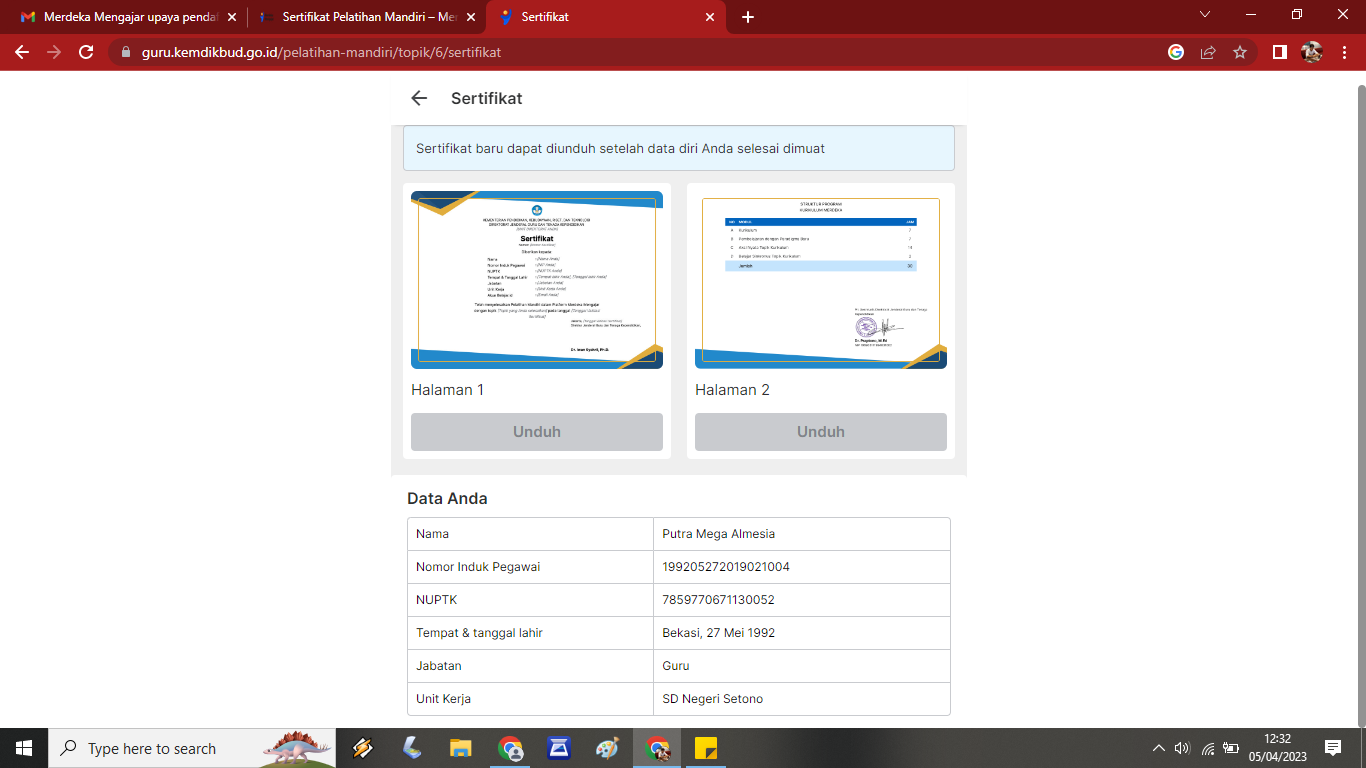This screenshot has height=768, width=1366.
Task: Expand the Chrome tab search chevron
Action: (1205, 15)
